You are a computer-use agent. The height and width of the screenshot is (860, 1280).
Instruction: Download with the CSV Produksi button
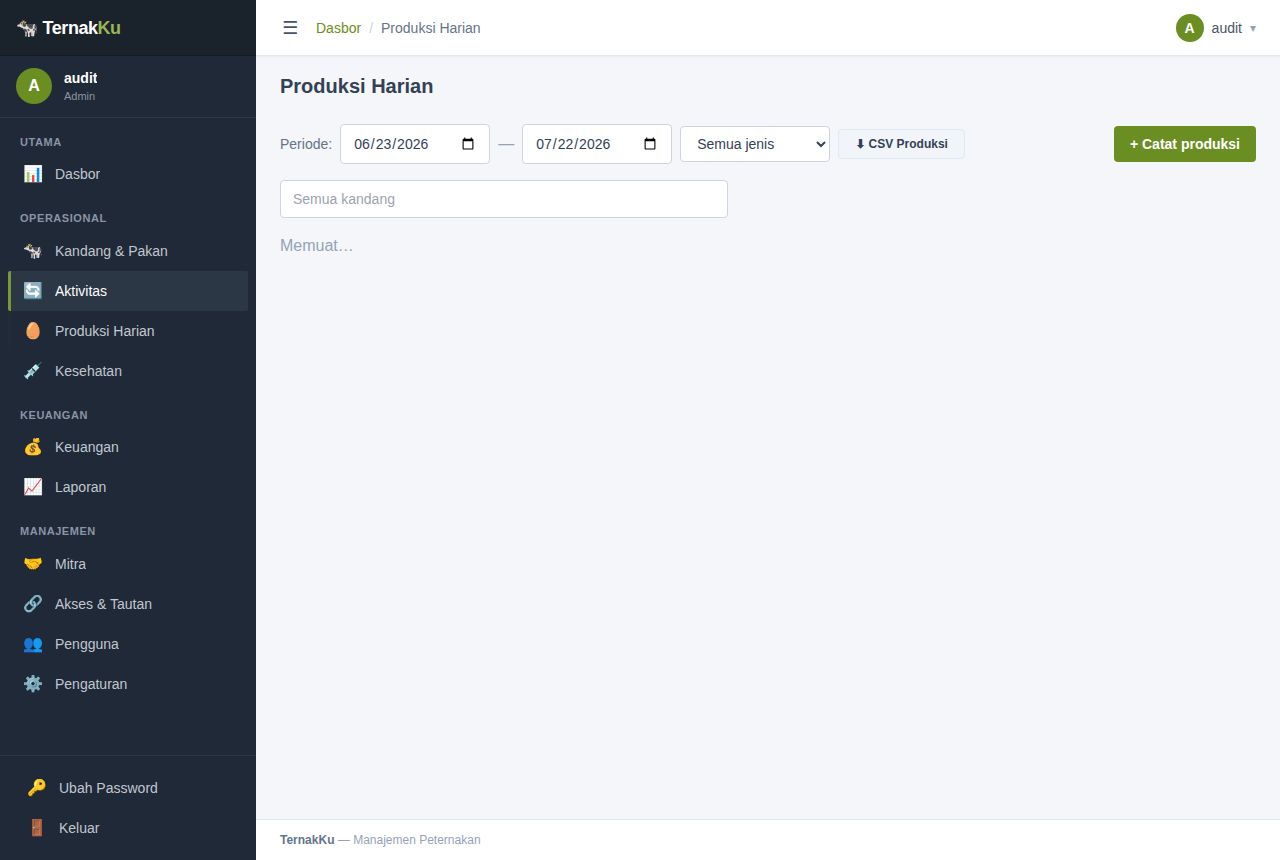[901, 144]
